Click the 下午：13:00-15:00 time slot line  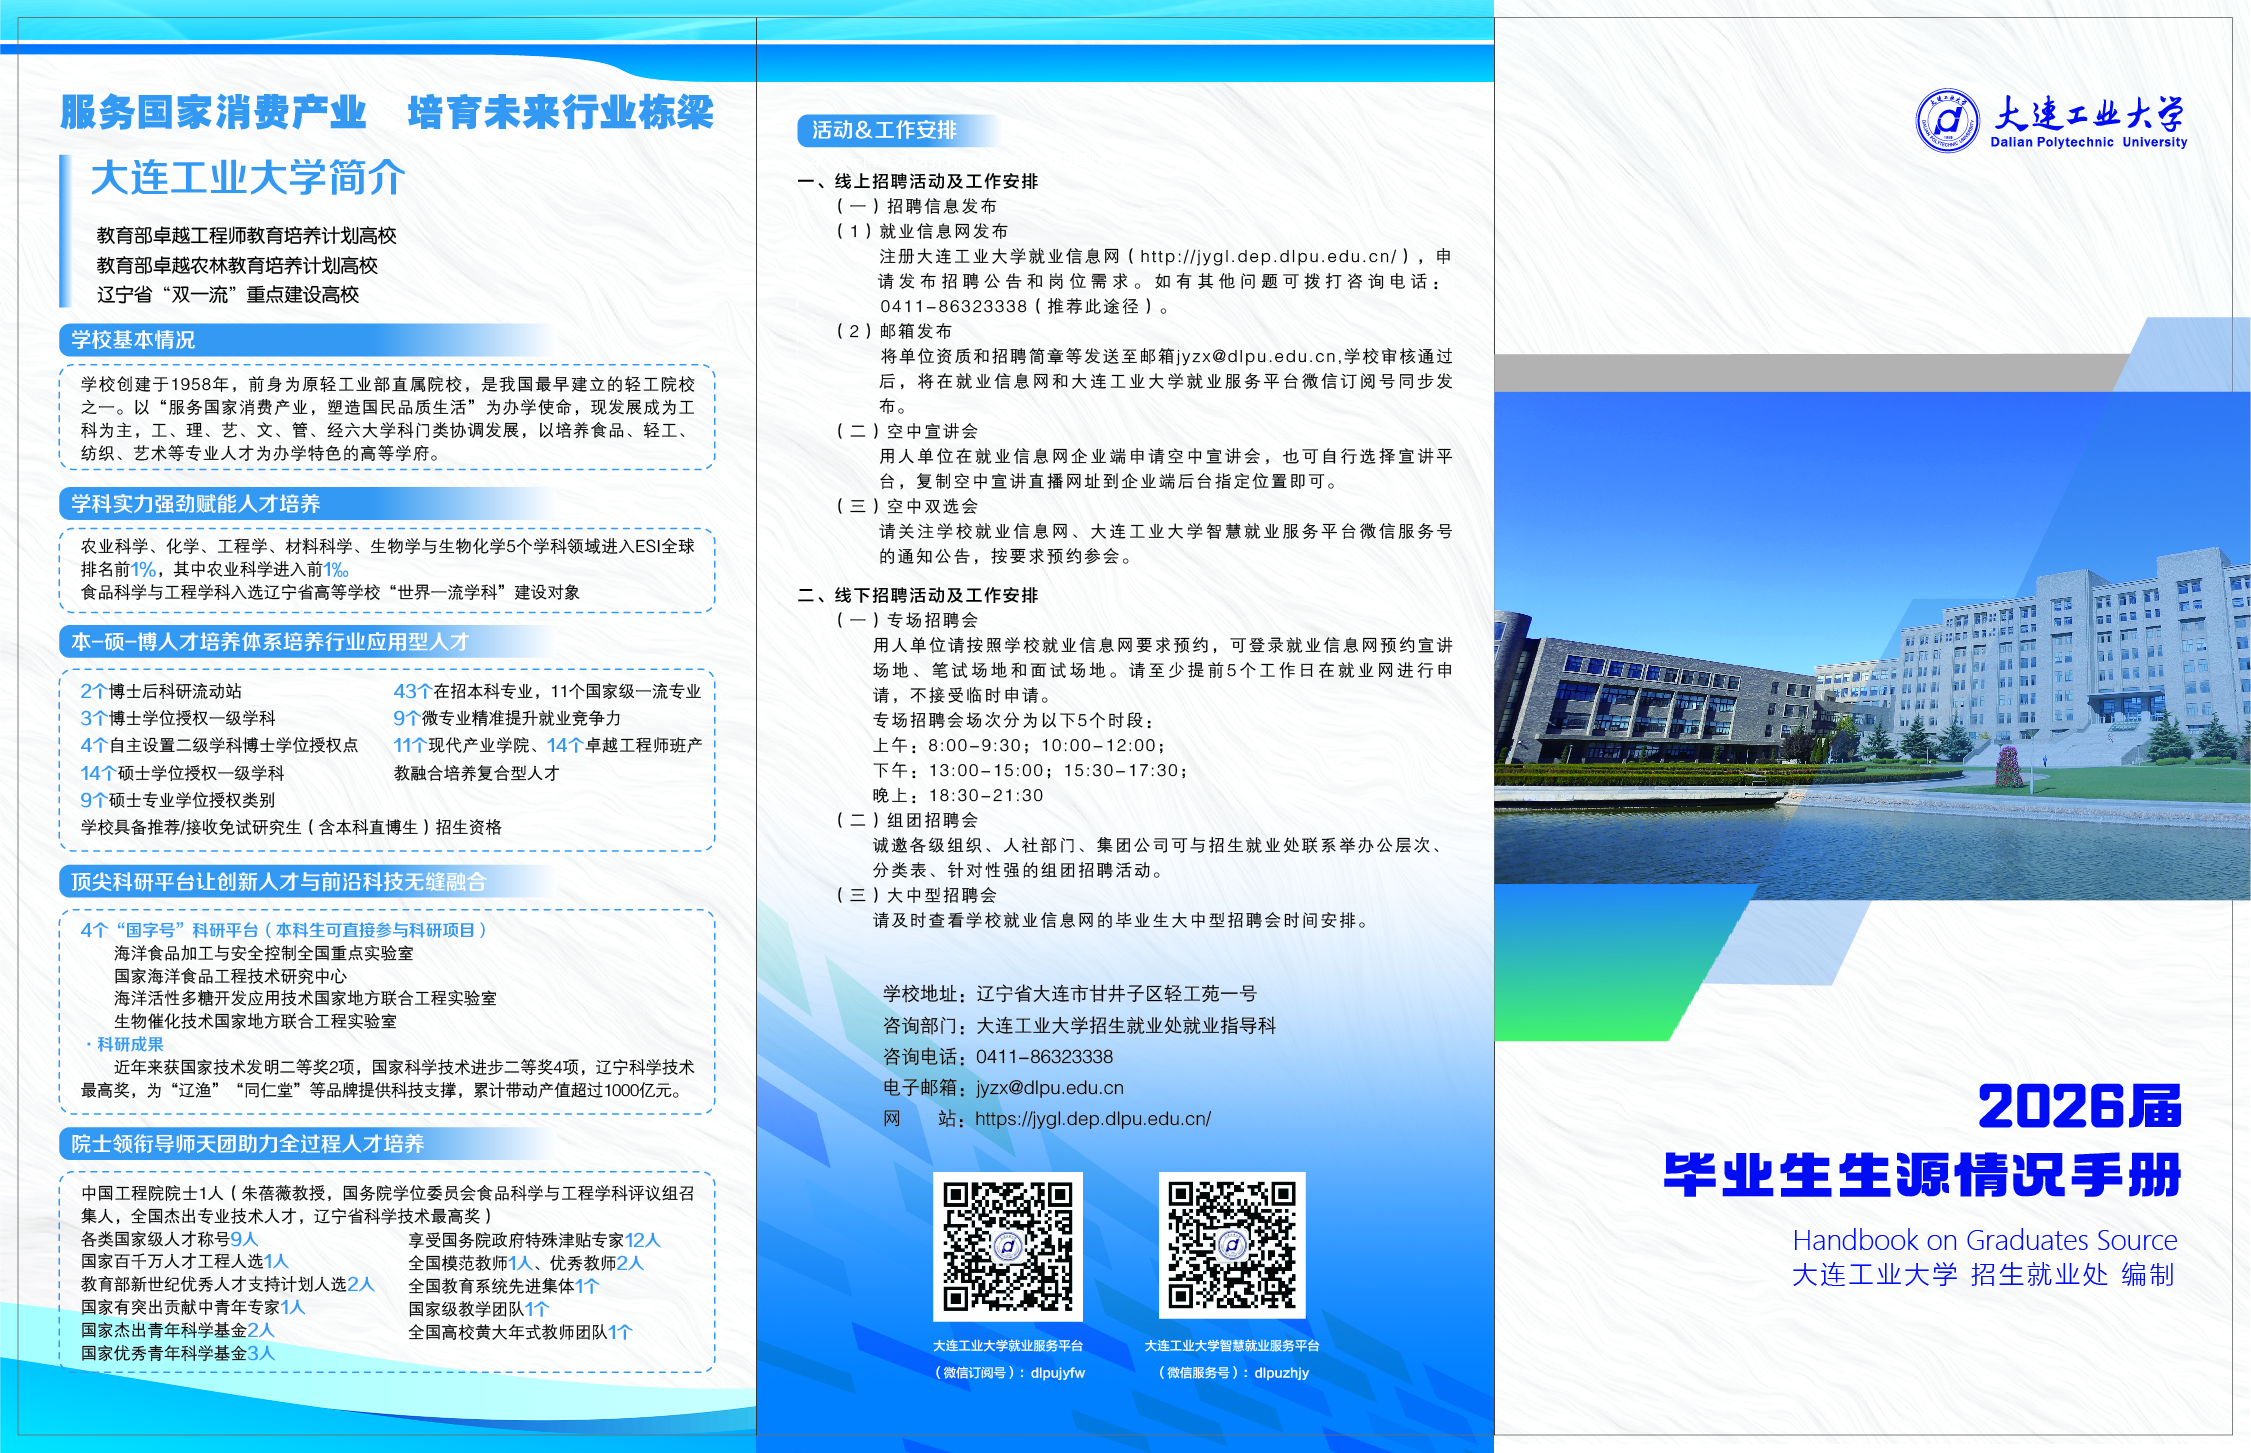coord(1031,771)
